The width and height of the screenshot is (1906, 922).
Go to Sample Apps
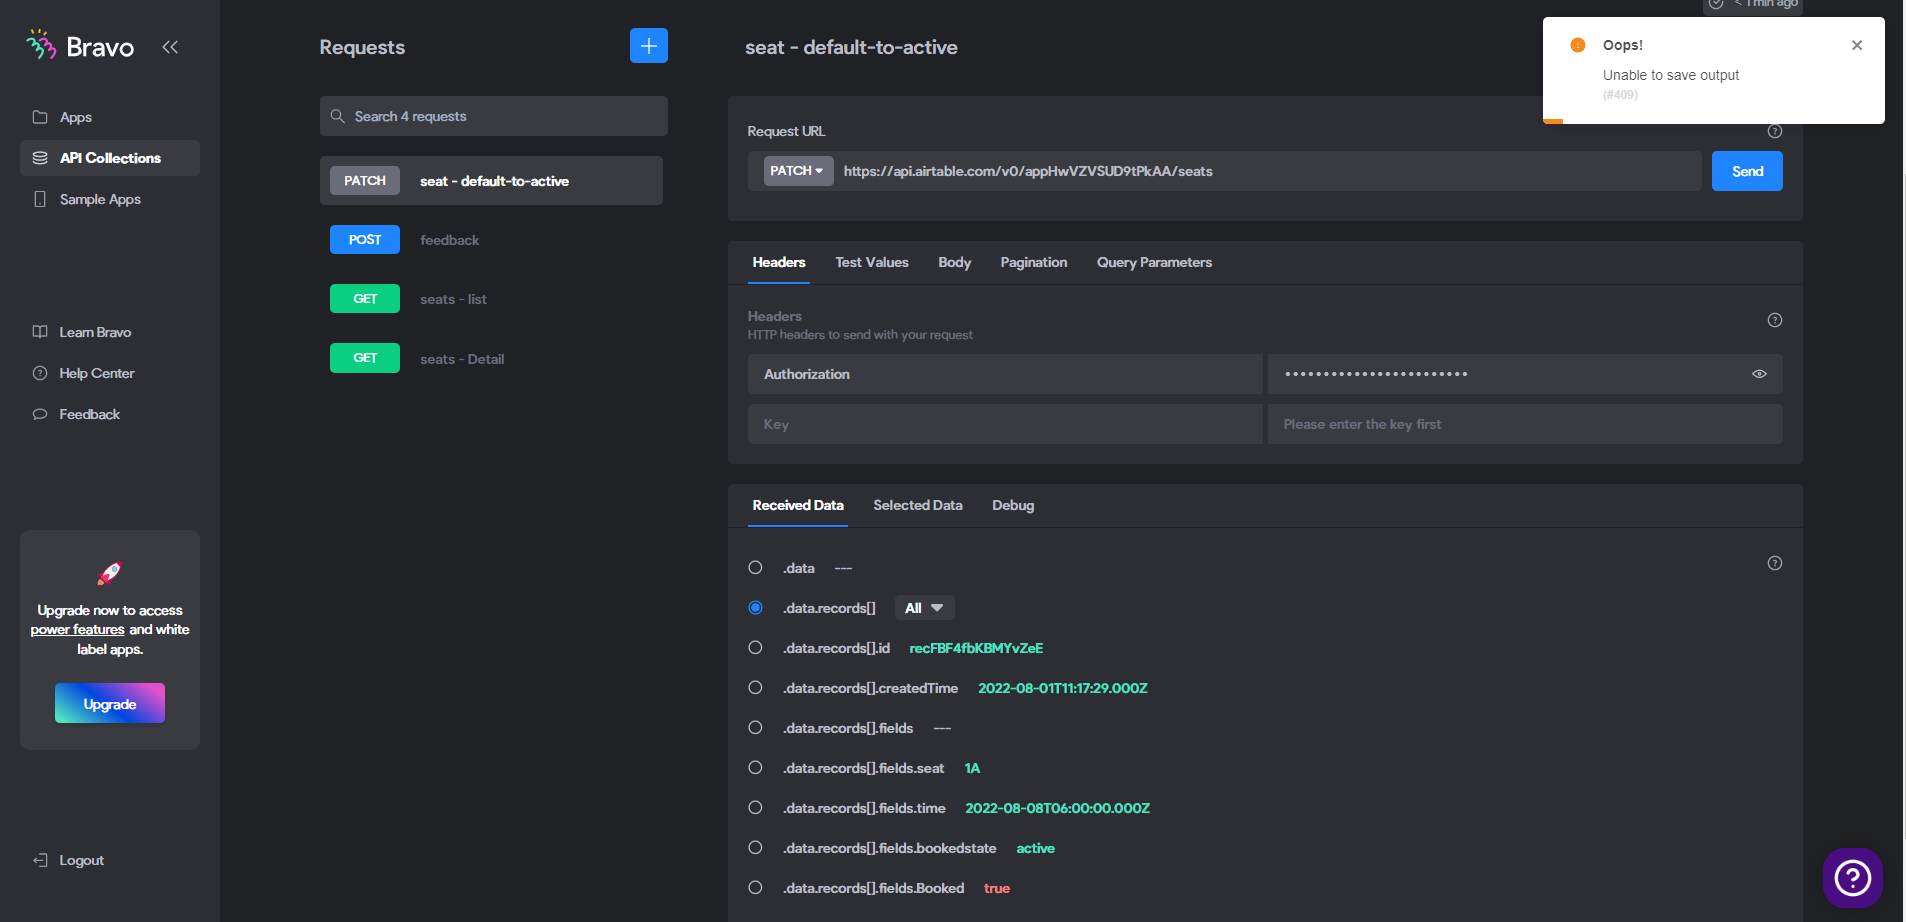tap(110, 199)
